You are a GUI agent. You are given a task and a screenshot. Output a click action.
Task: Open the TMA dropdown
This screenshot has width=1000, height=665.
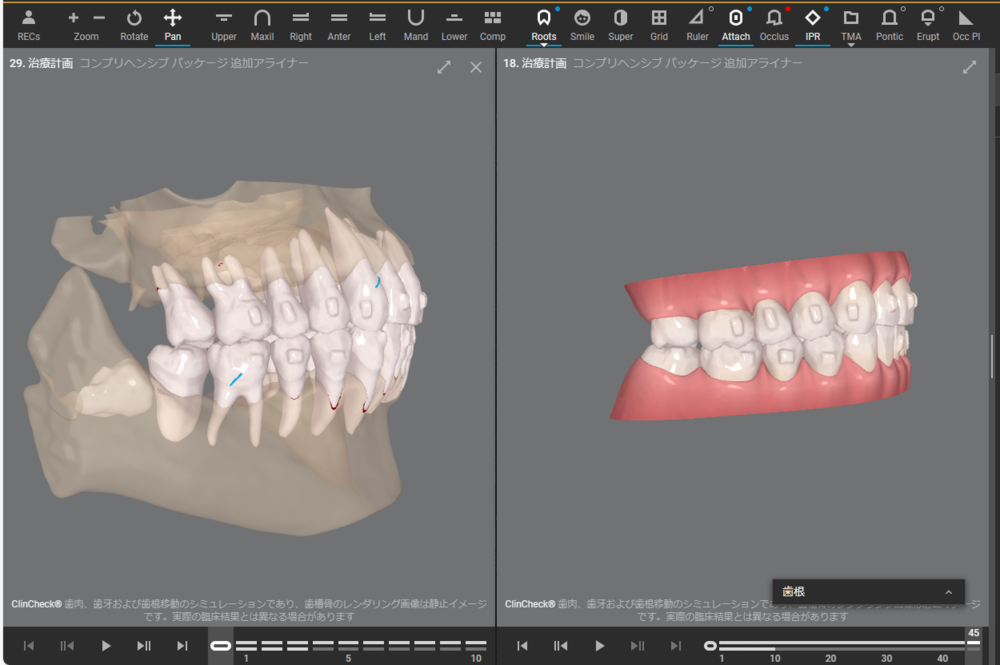(x=850, y=26)
